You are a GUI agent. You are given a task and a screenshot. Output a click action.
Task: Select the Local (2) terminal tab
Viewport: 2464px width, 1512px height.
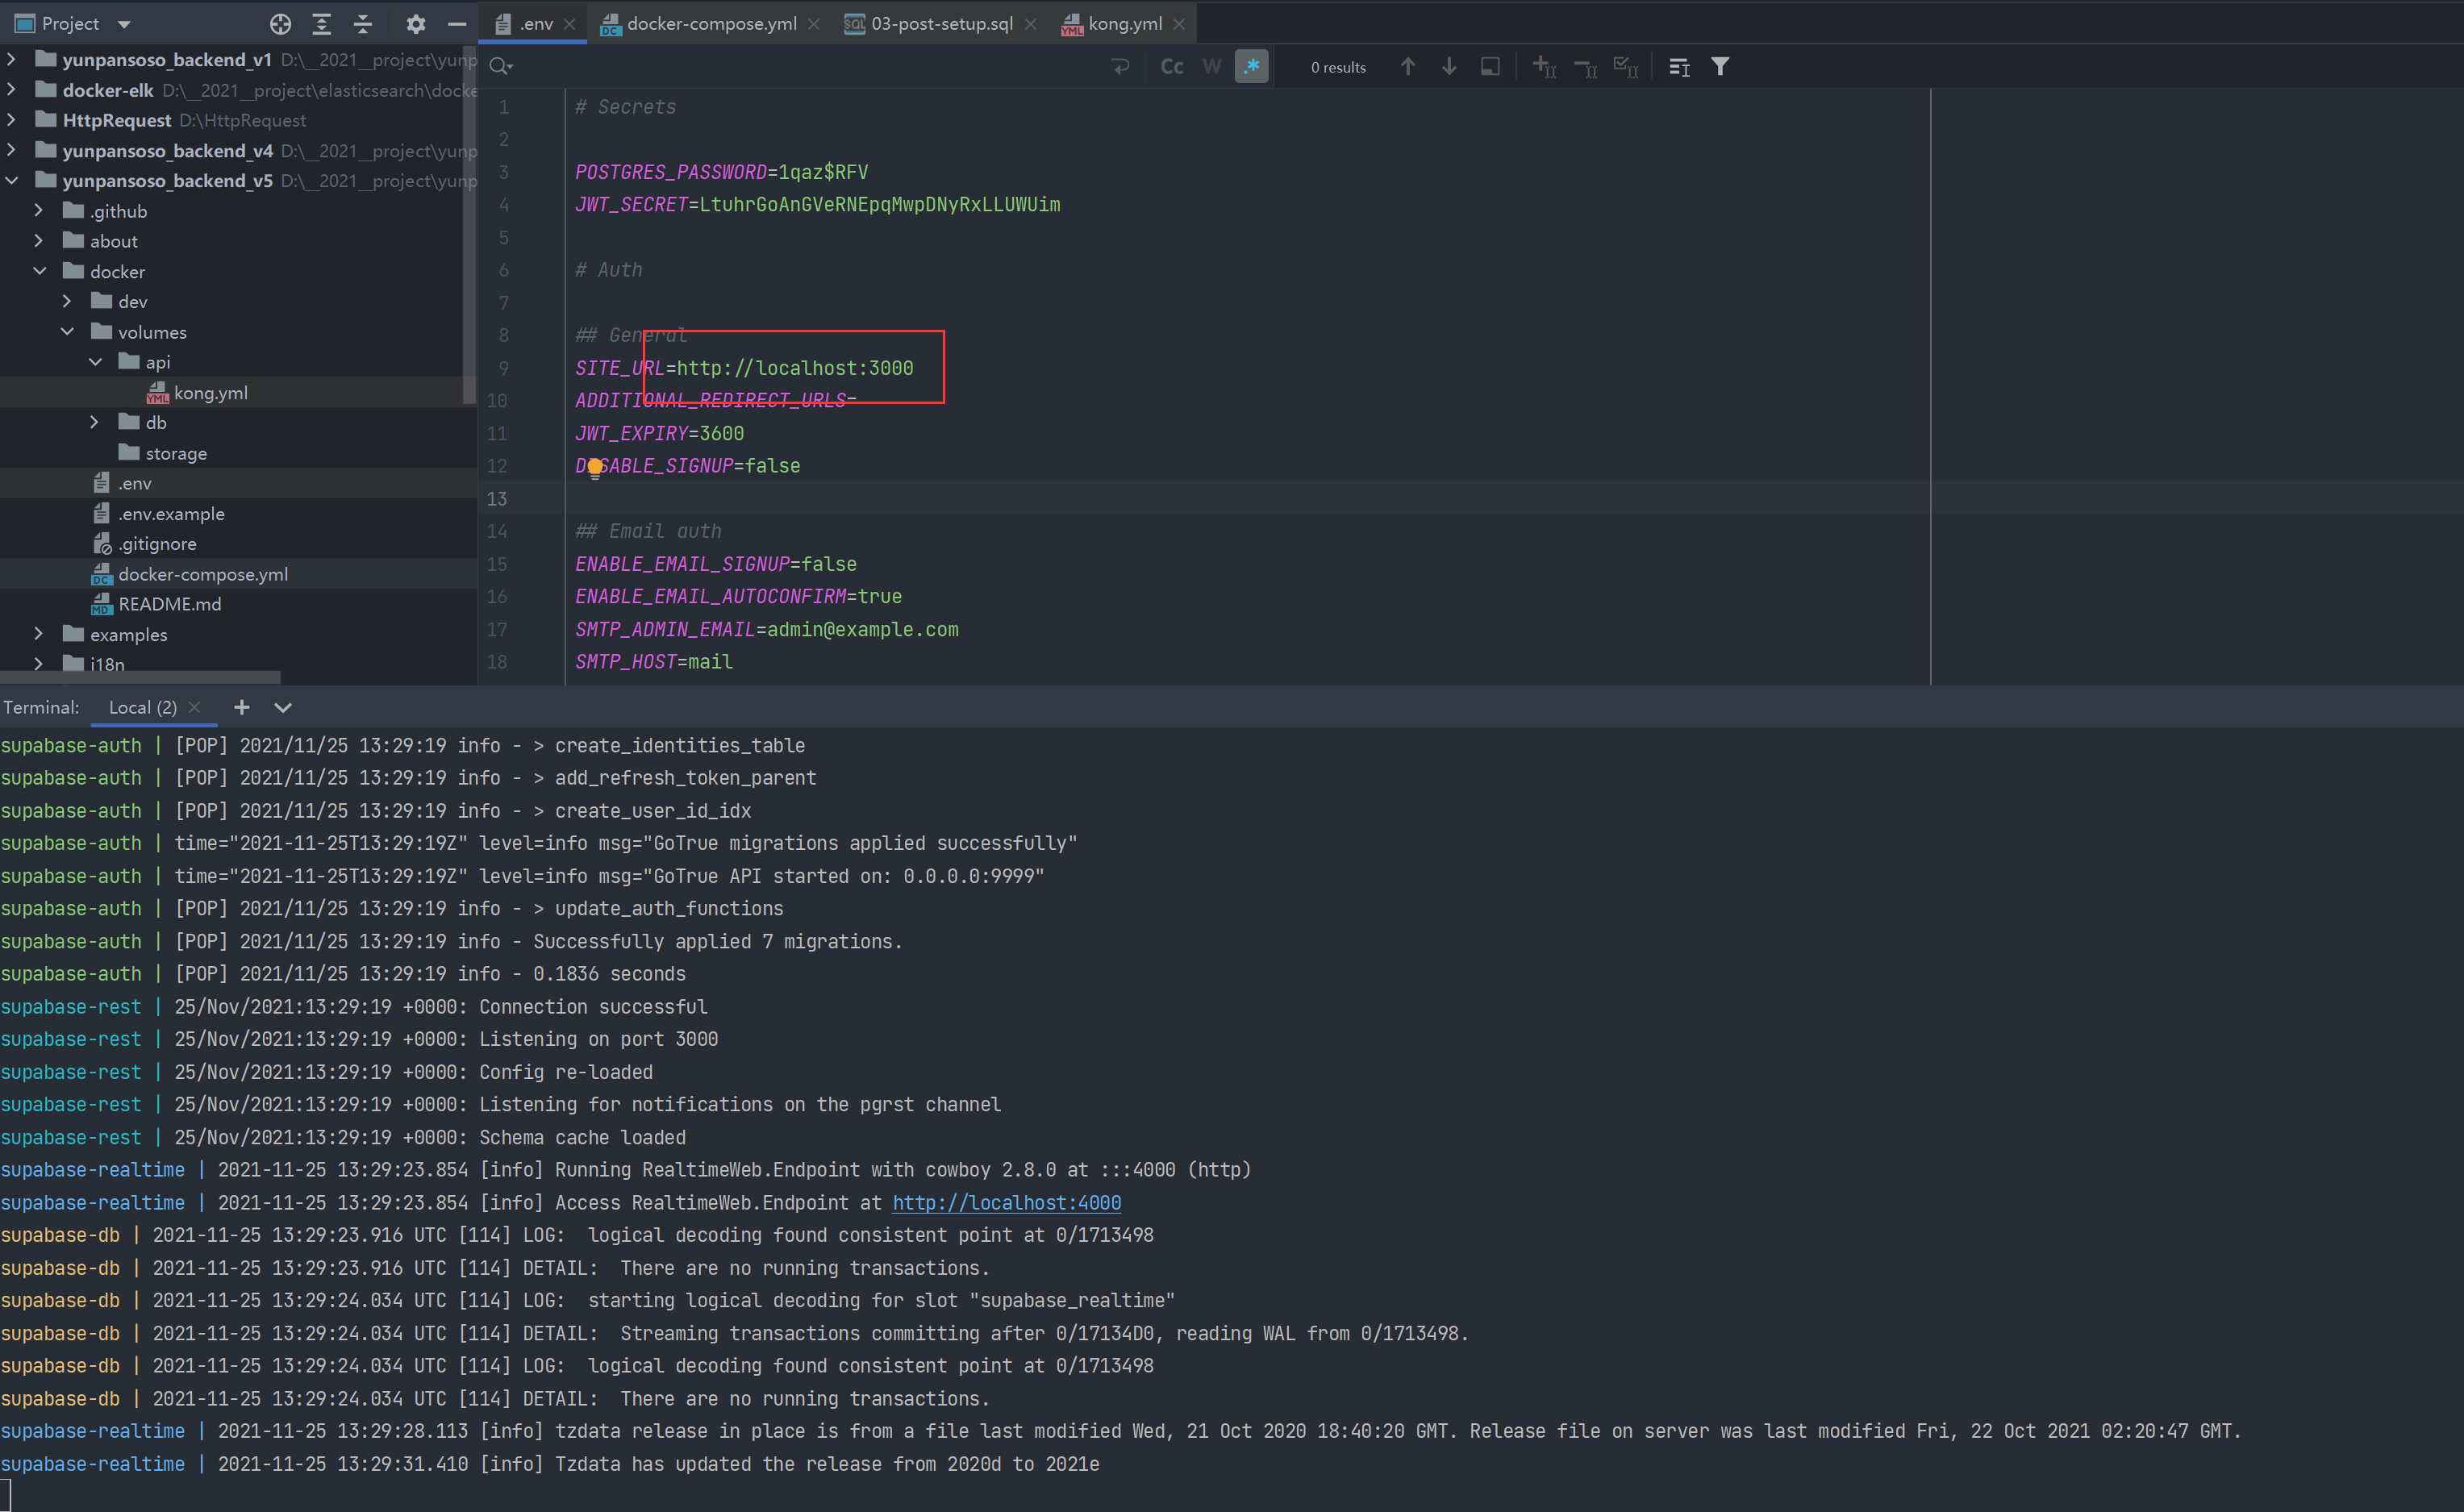pos(142,707)
